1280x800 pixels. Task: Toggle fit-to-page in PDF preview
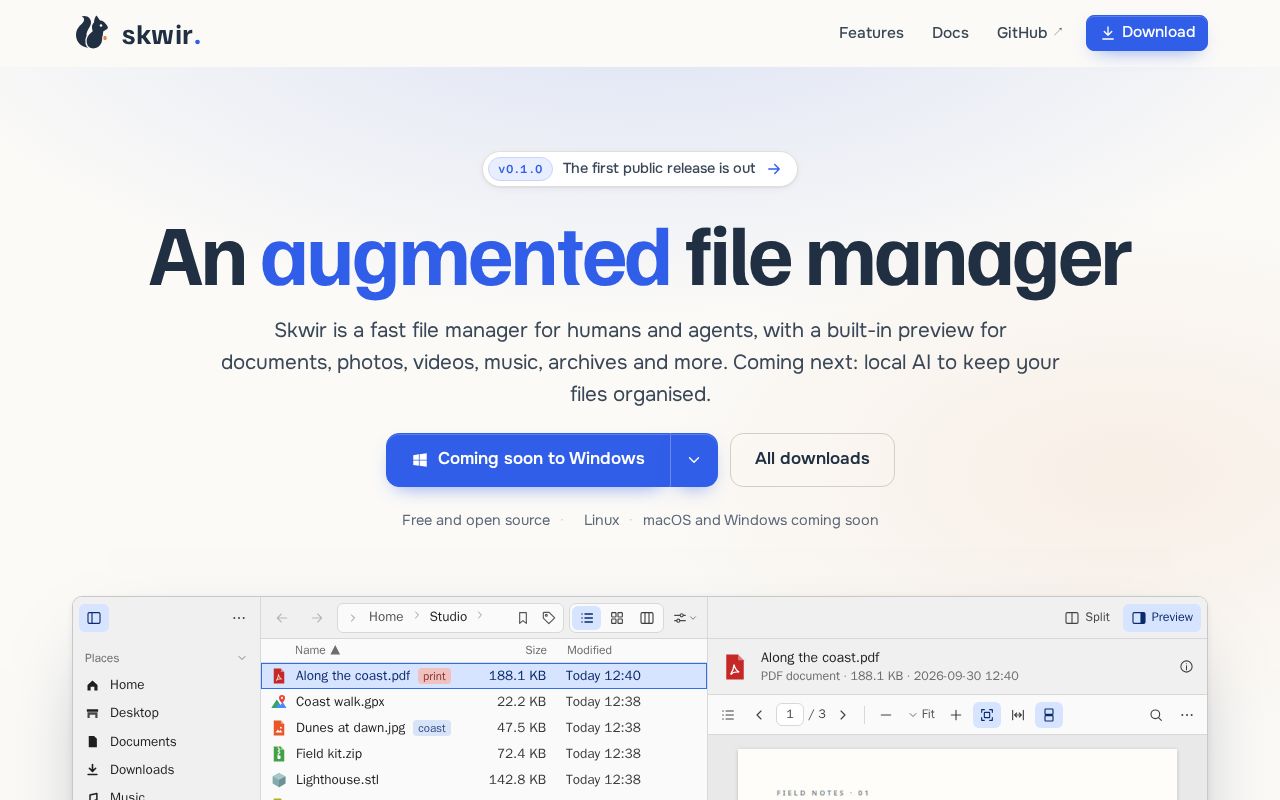pos(987,715)
